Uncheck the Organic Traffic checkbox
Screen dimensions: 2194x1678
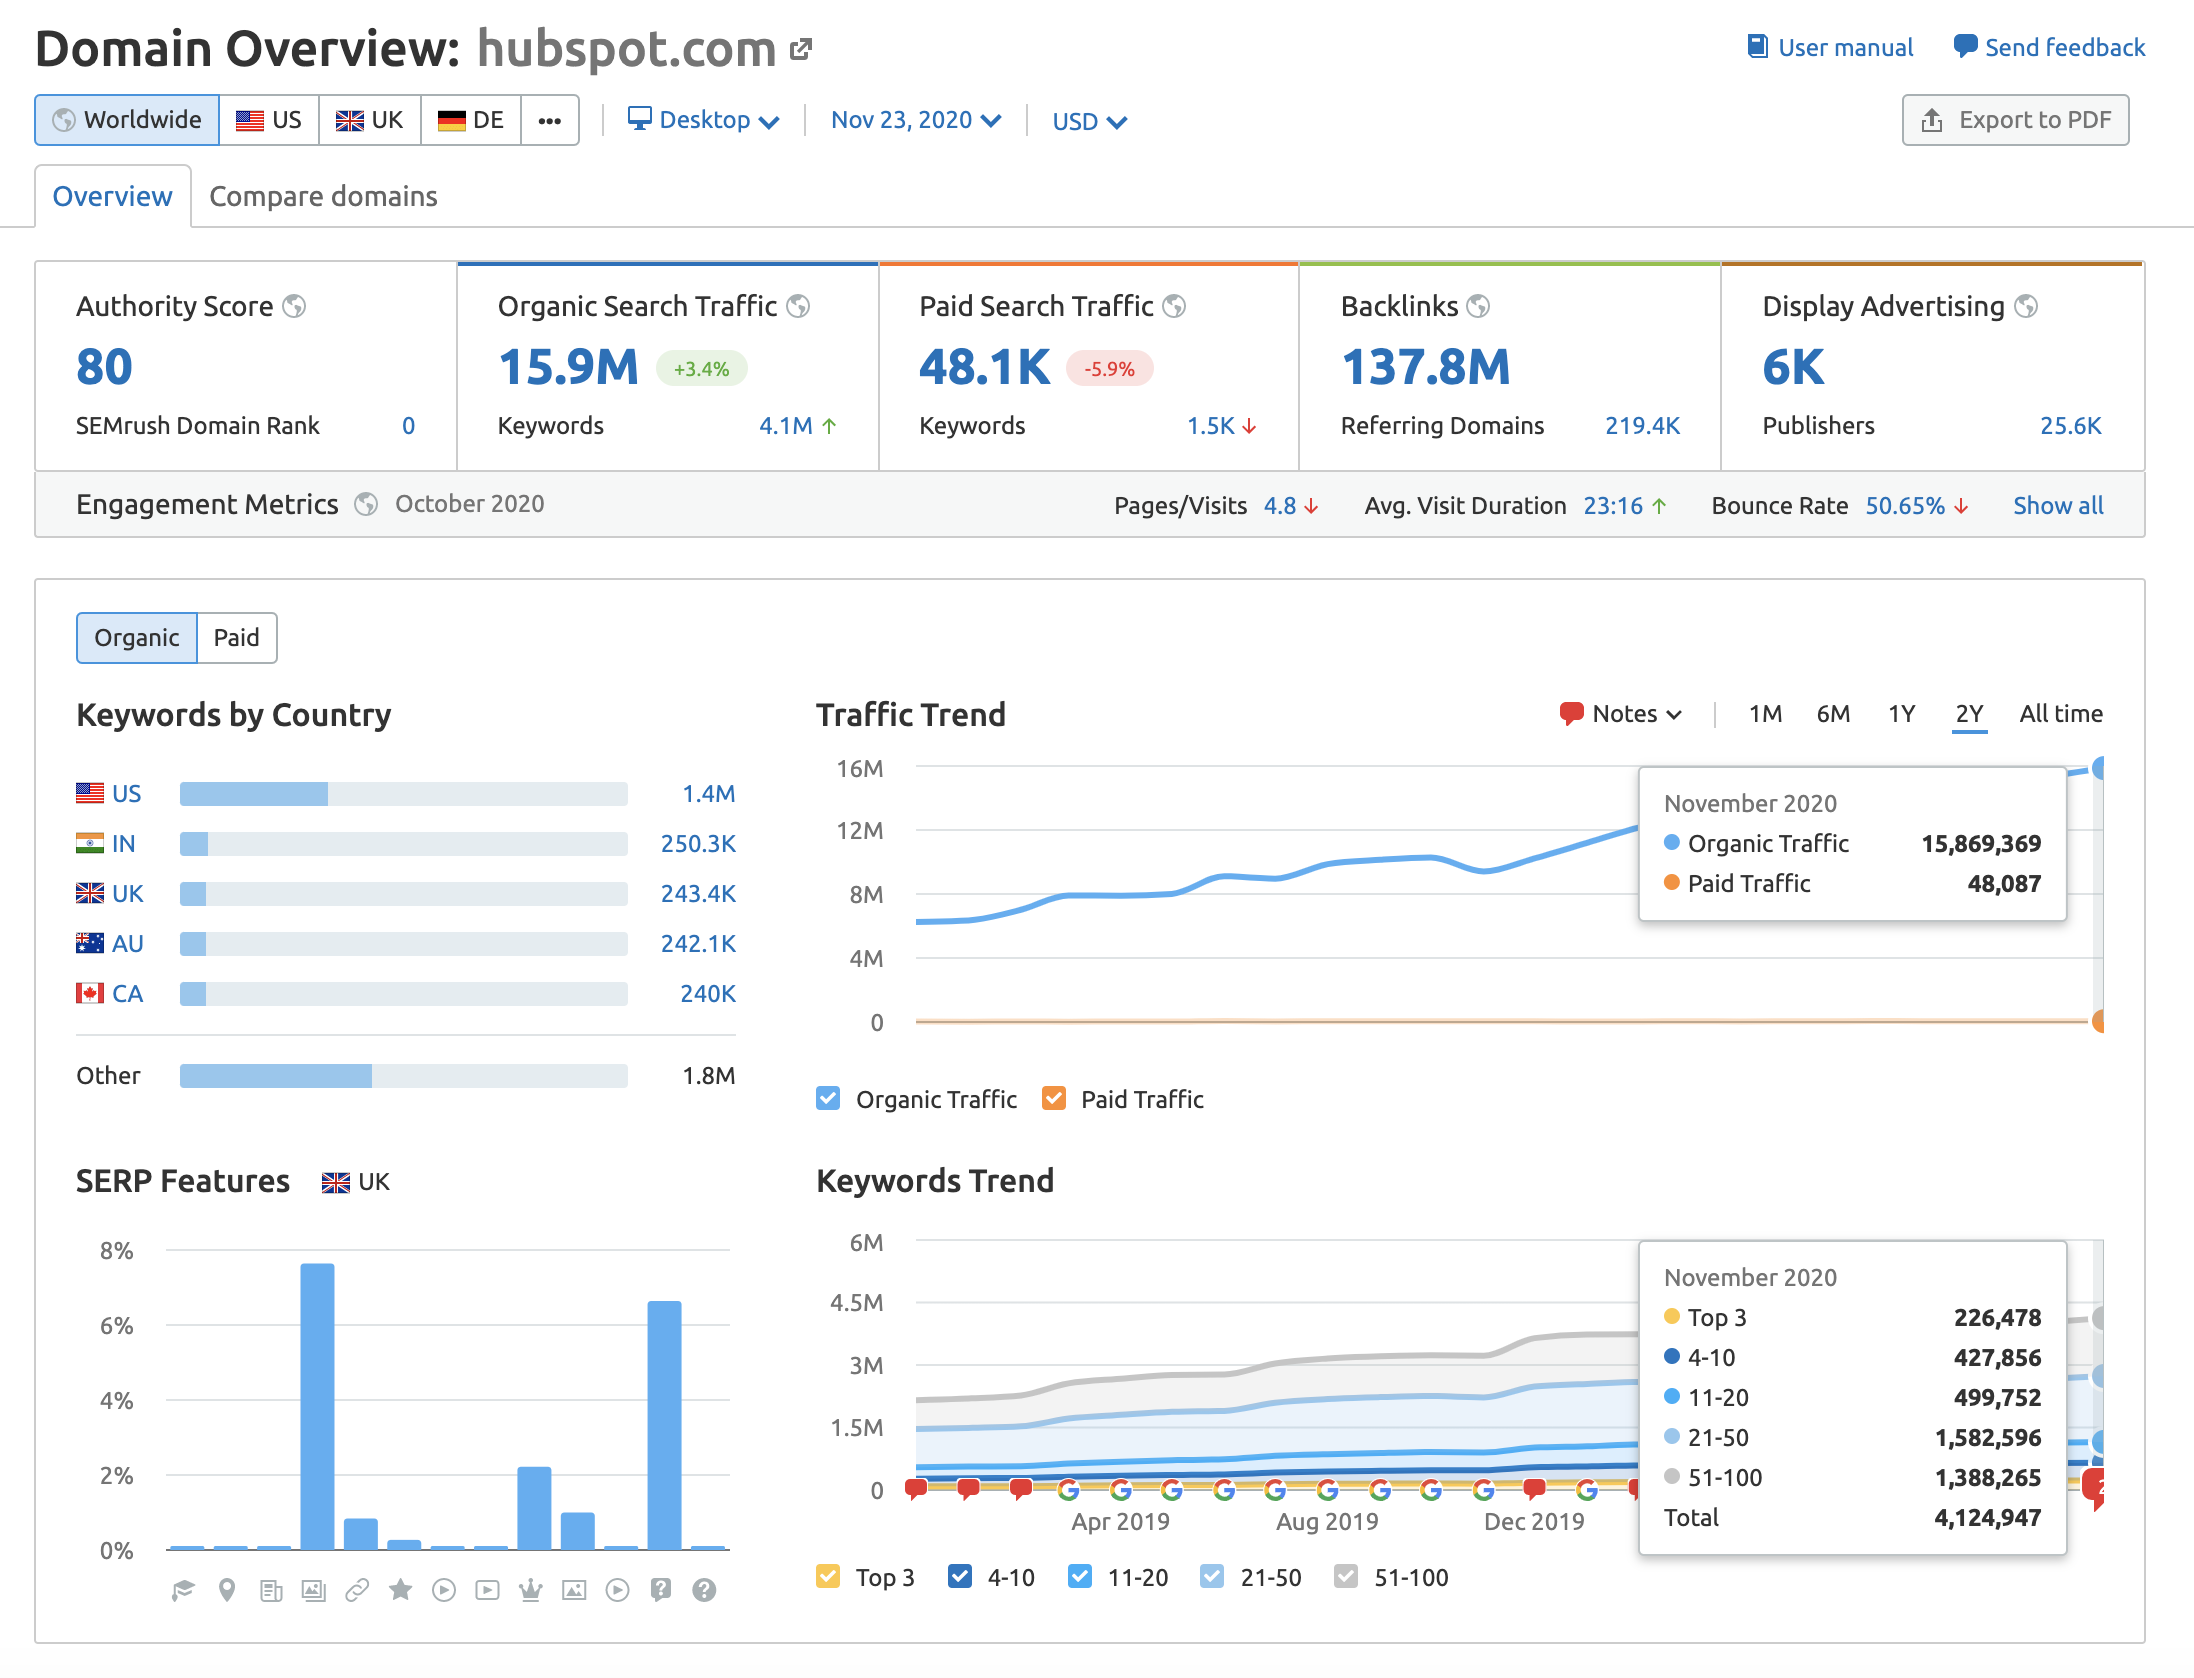(x=828, y=1098)
